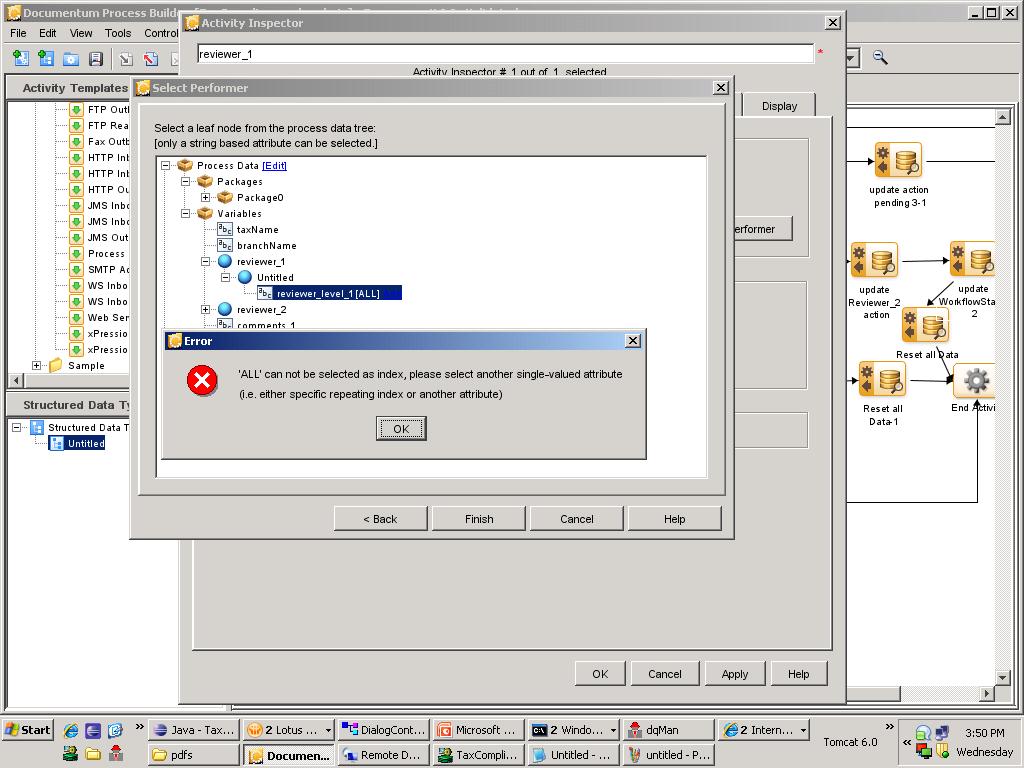
Task: Open the Edit link next to Process Data
Action: (274, 166)
